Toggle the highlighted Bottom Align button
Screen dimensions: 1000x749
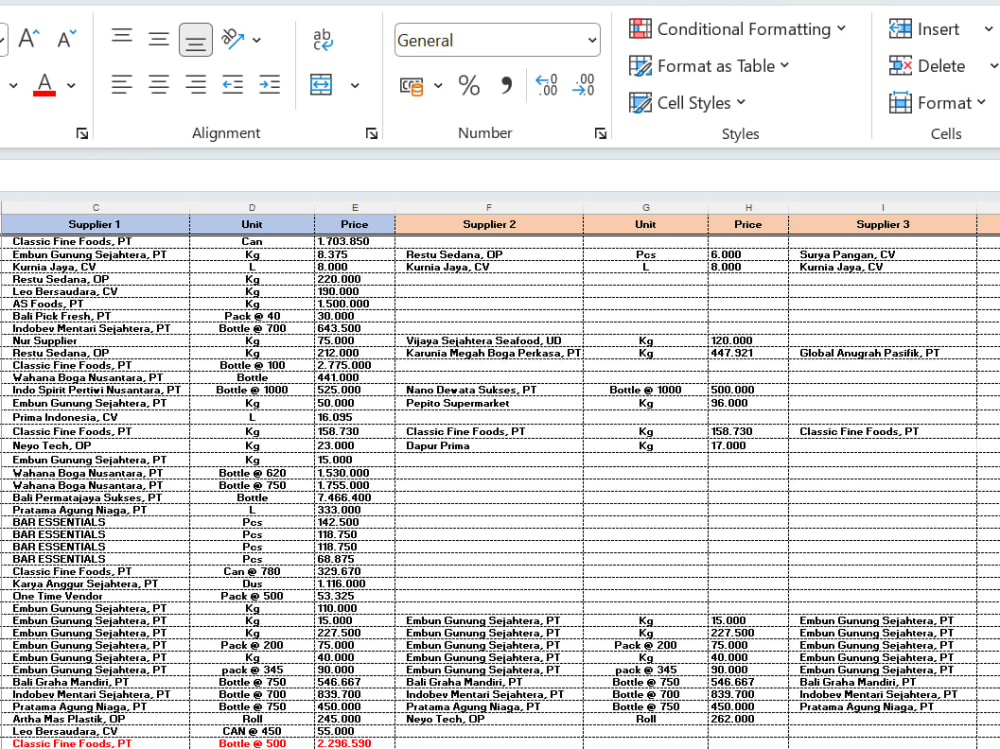point(196,40)
